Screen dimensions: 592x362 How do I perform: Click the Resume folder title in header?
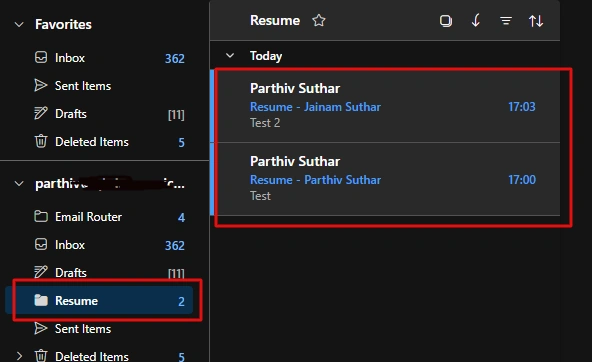(x=275, y=20)
